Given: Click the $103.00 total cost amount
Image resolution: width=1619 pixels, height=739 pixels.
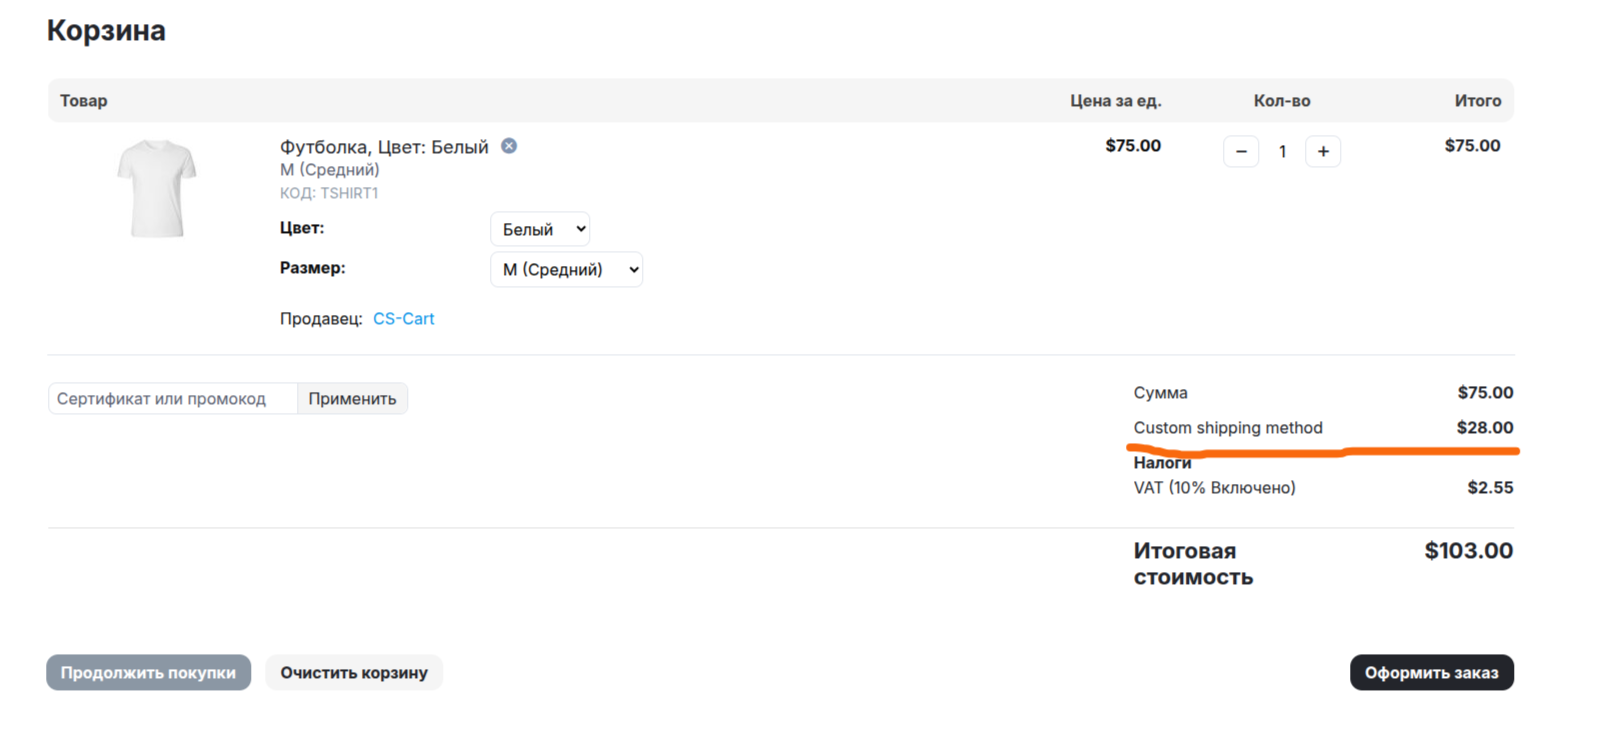Looking at the screenshot, I should click(x=1468, y=550).
